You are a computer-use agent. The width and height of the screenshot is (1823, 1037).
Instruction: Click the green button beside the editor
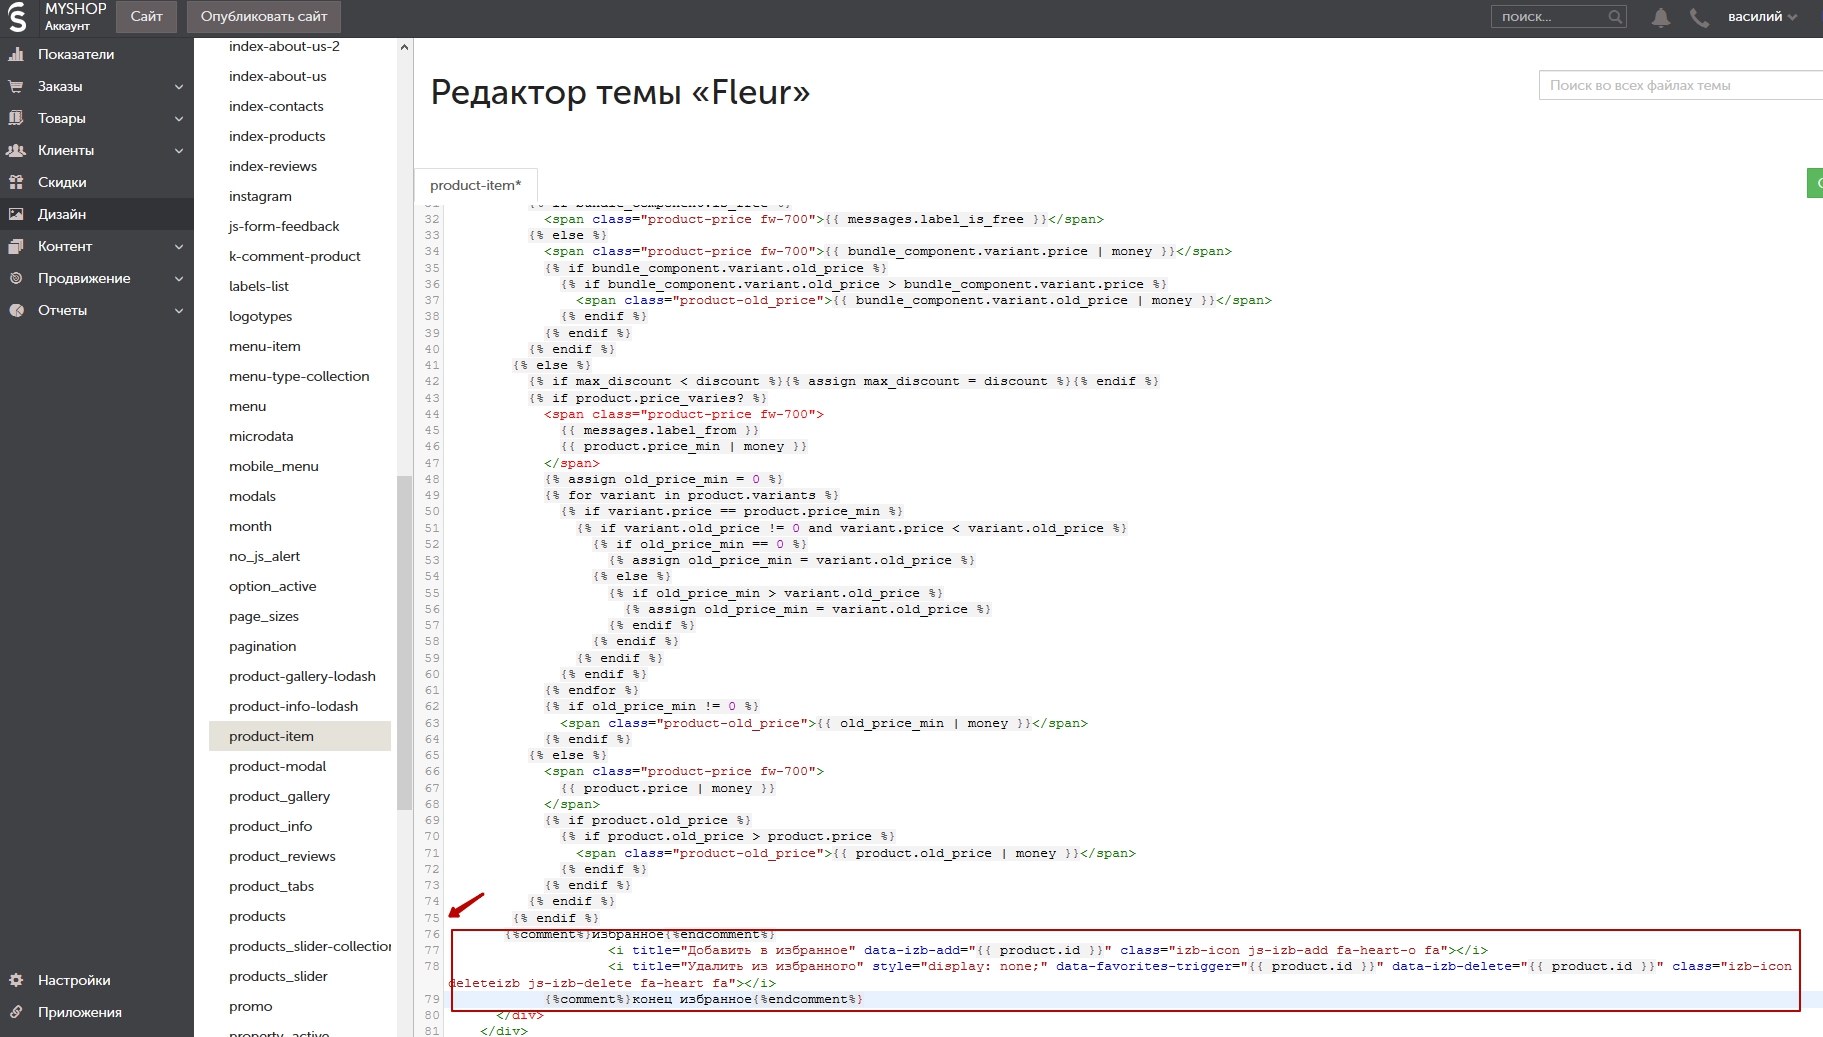1815,183
